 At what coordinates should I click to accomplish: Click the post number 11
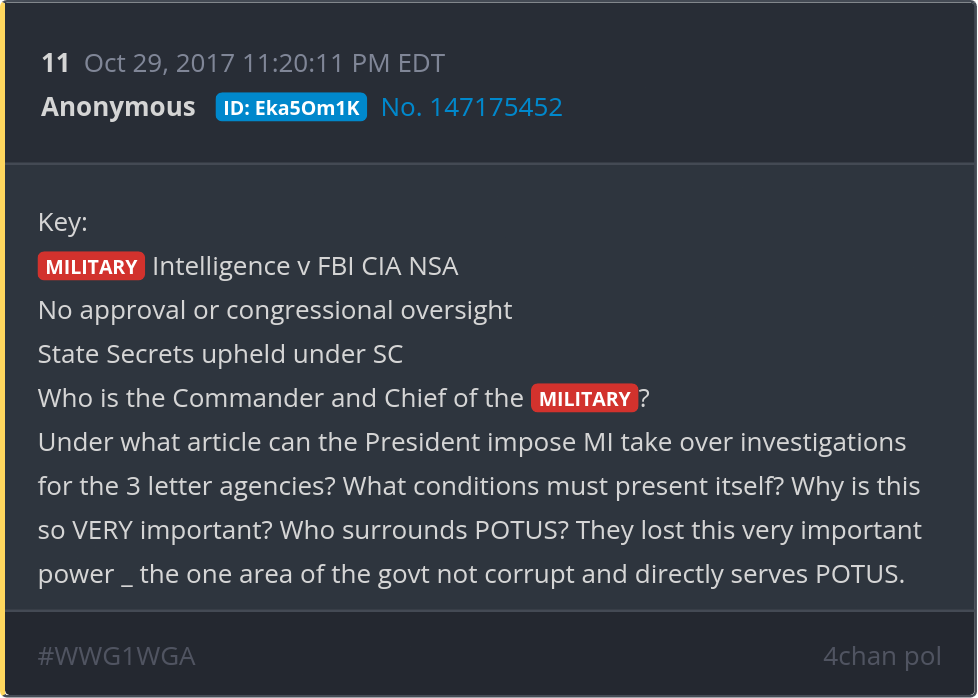click(55, 64)
